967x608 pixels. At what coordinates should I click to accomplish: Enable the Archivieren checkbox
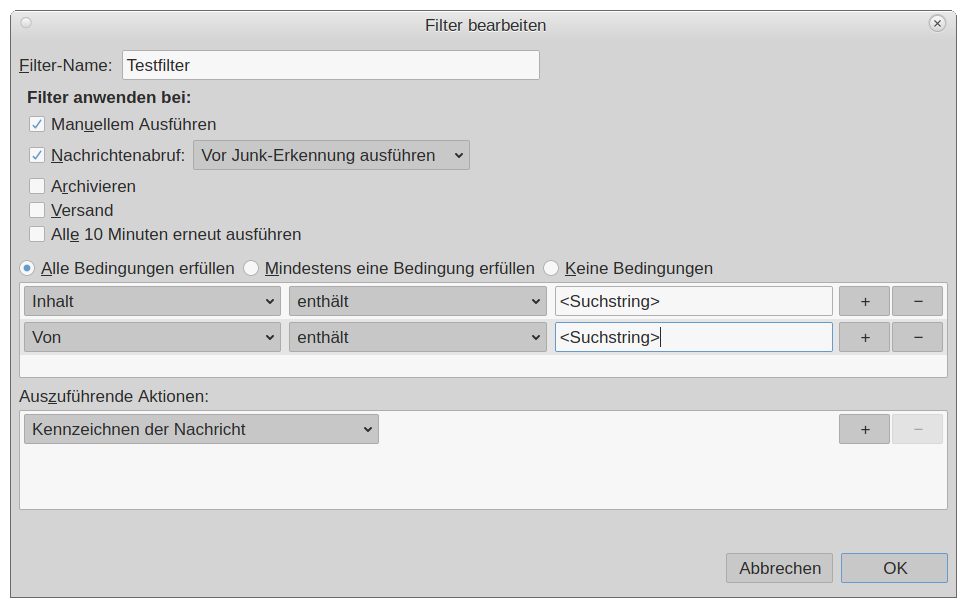coord(37,186)
